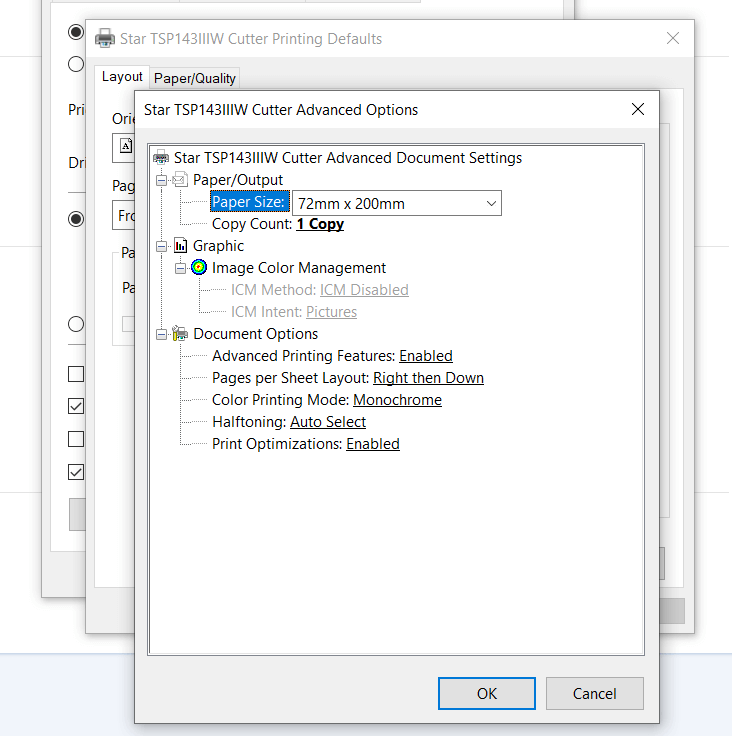Change Print Optimizations Enabled value
The height and width of the screenshot is (736, 732).
click(x=373, y=444)
